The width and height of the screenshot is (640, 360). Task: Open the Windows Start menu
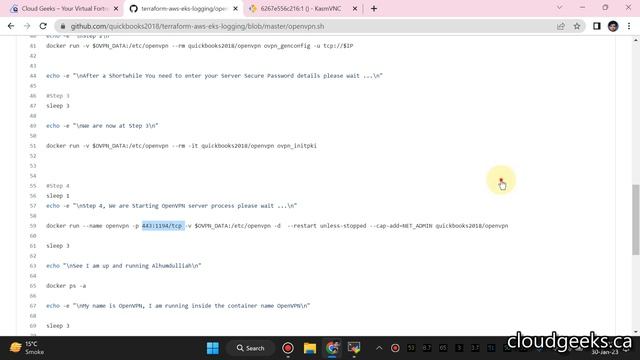pos(213,348)
